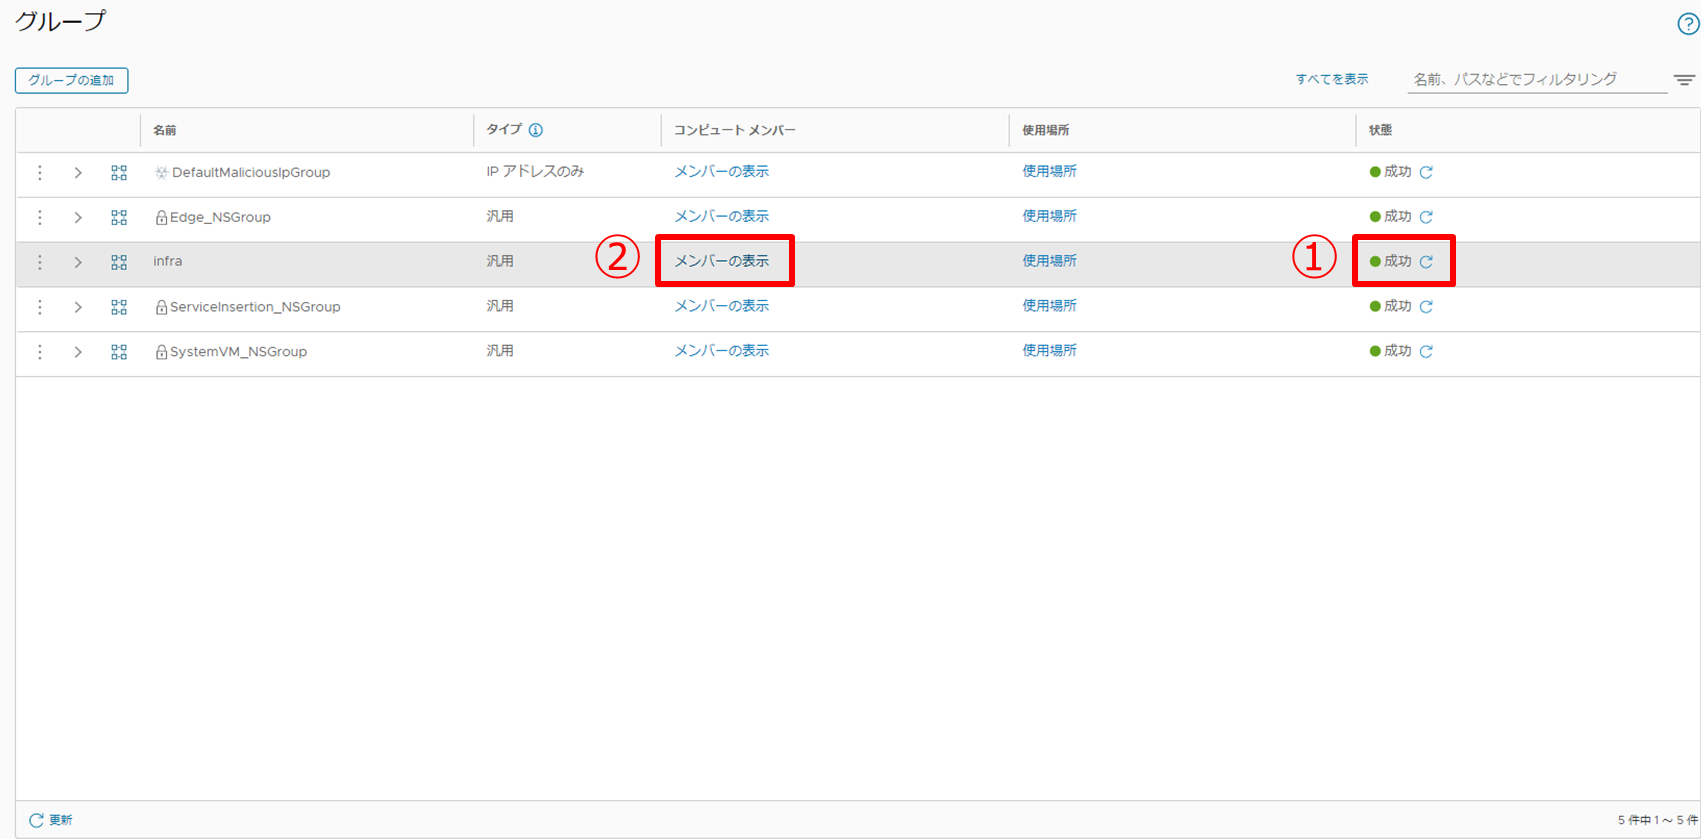Click the すべてを表示 link
The image size is (1701, 839).
pyautogui.click(x=1331, y=79)
